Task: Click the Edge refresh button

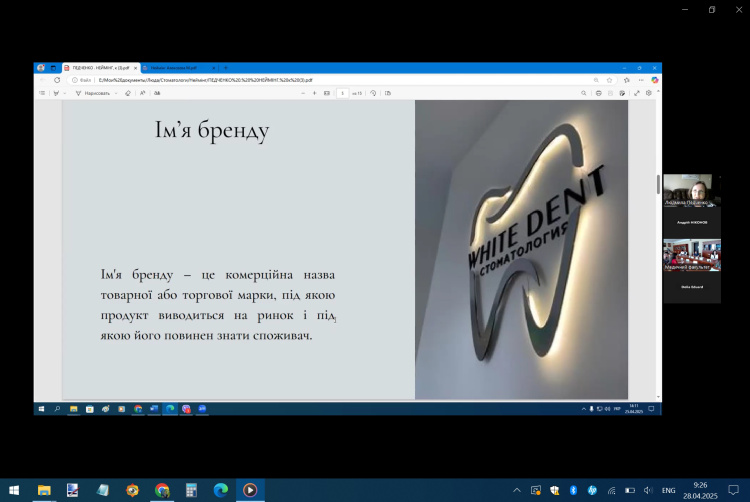Action: pyautogui.click(x=57, y=80)
